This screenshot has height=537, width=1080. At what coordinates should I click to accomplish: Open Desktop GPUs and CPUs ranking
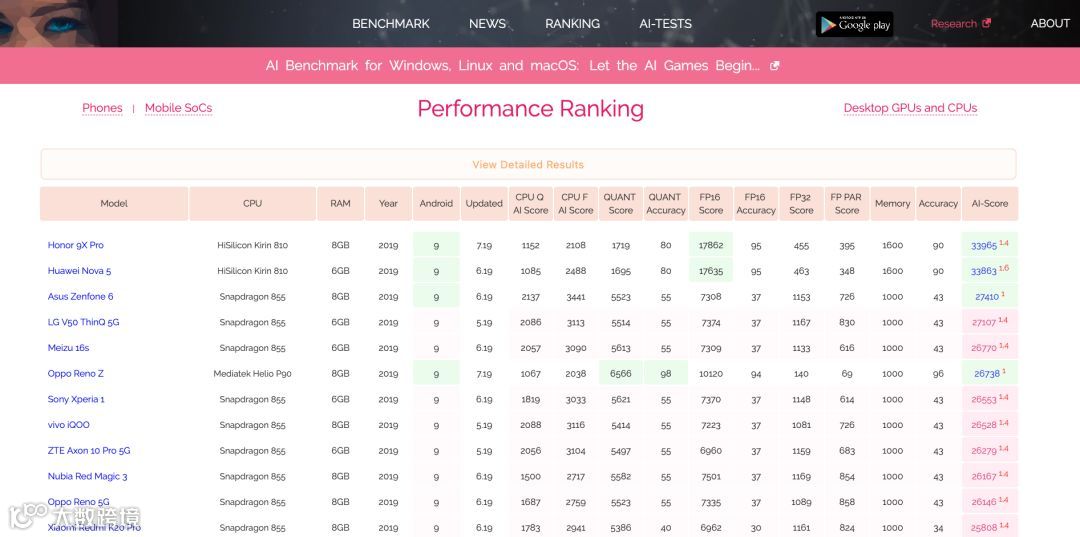pos(910,108)
